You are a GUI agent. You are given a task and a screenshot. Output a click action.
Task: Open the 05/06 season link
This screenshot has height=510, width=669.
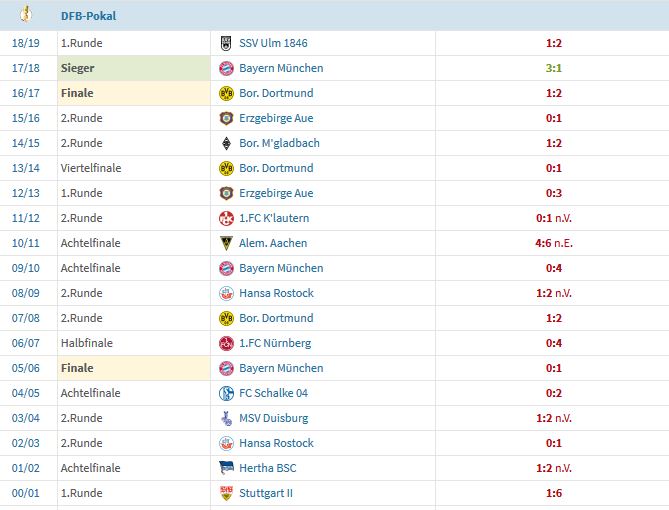(26, 368)
